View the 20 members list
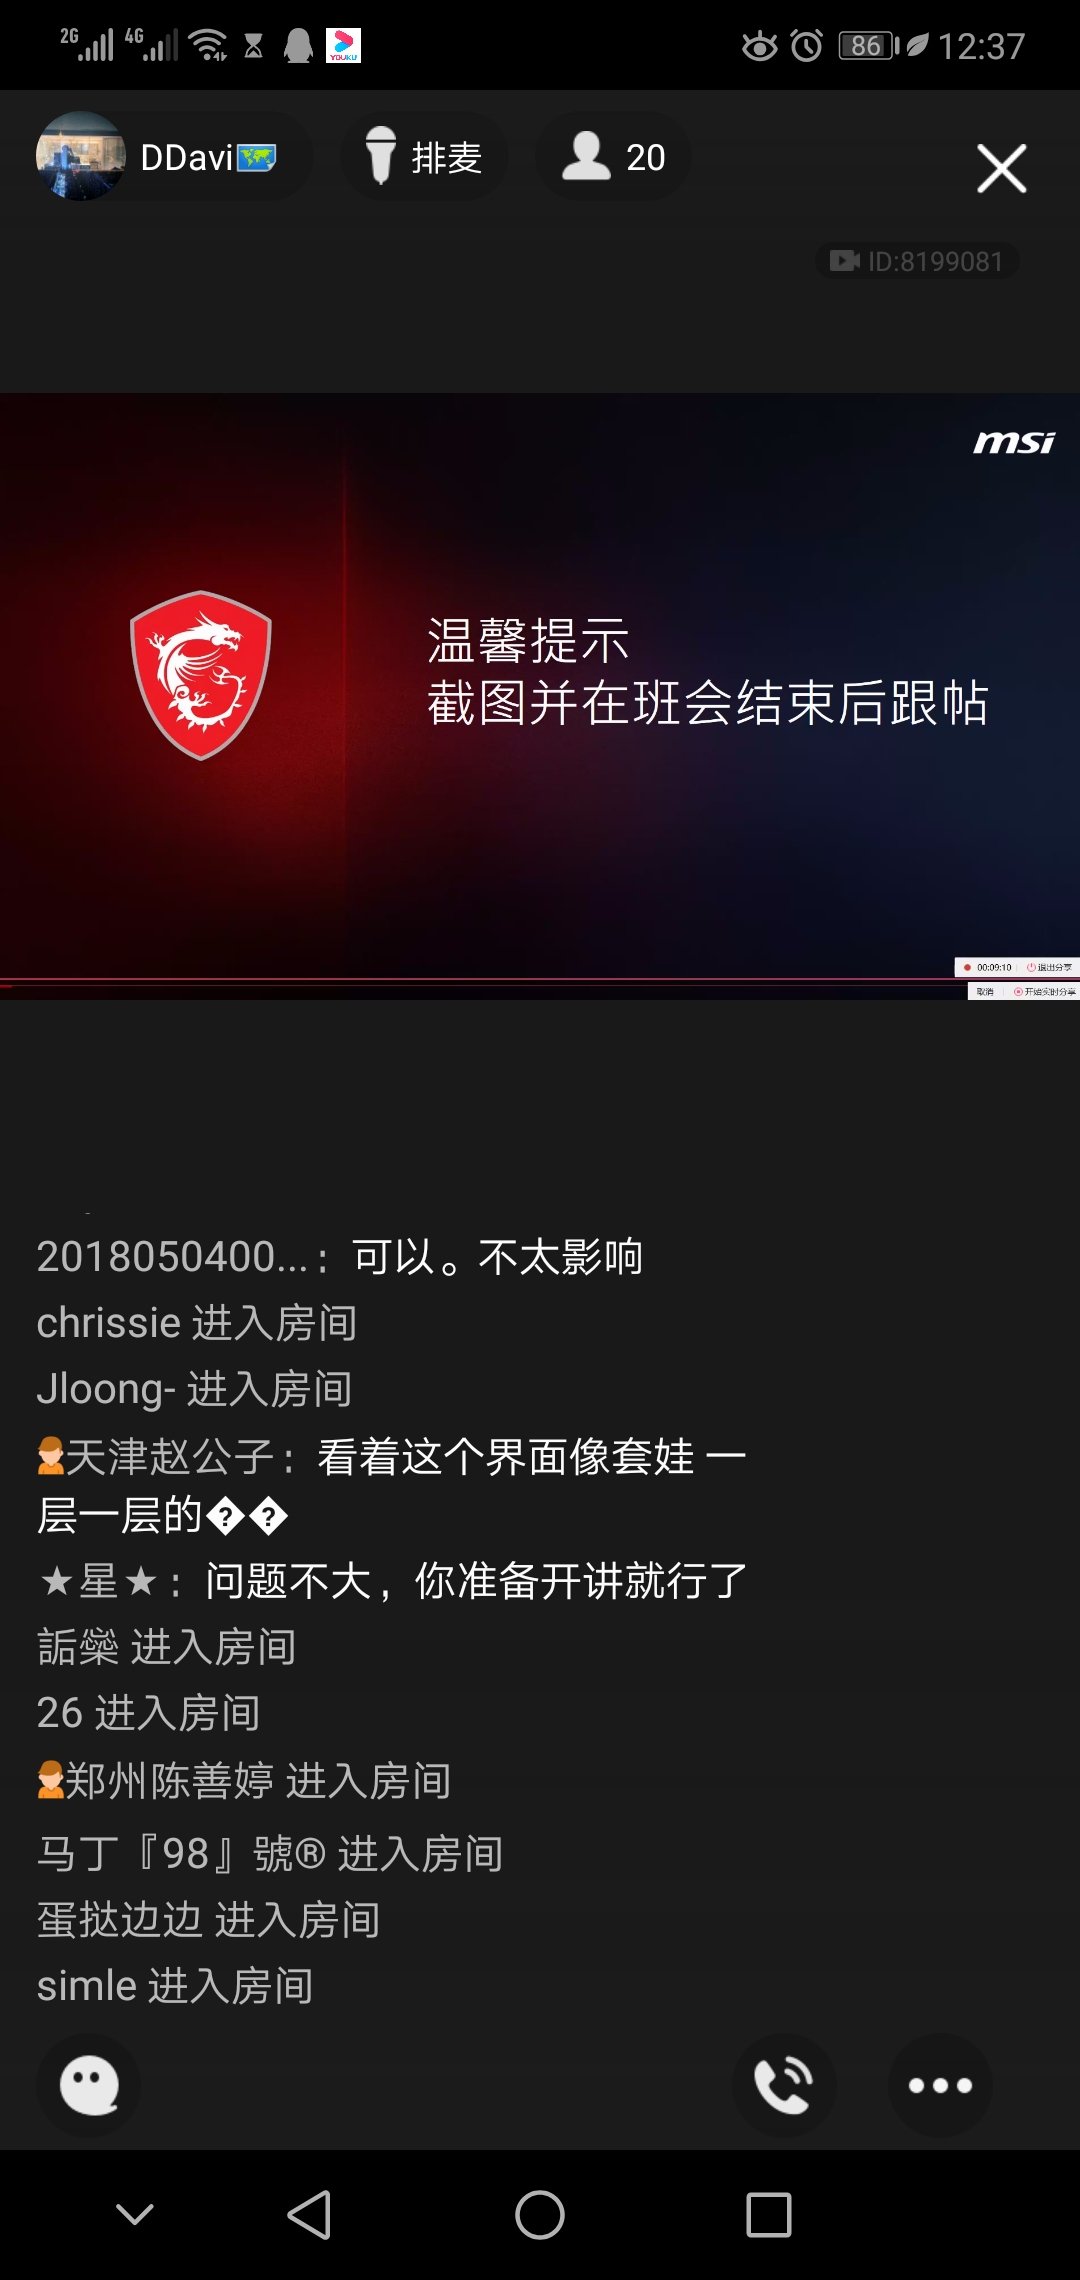 [613, 157]
